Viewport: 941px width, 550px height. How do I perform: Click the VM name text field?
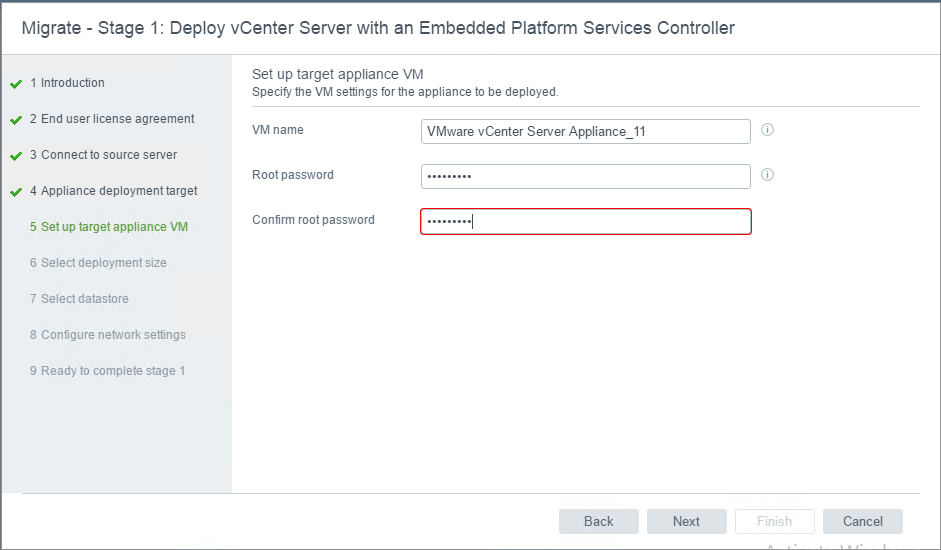tap(586, 131)
